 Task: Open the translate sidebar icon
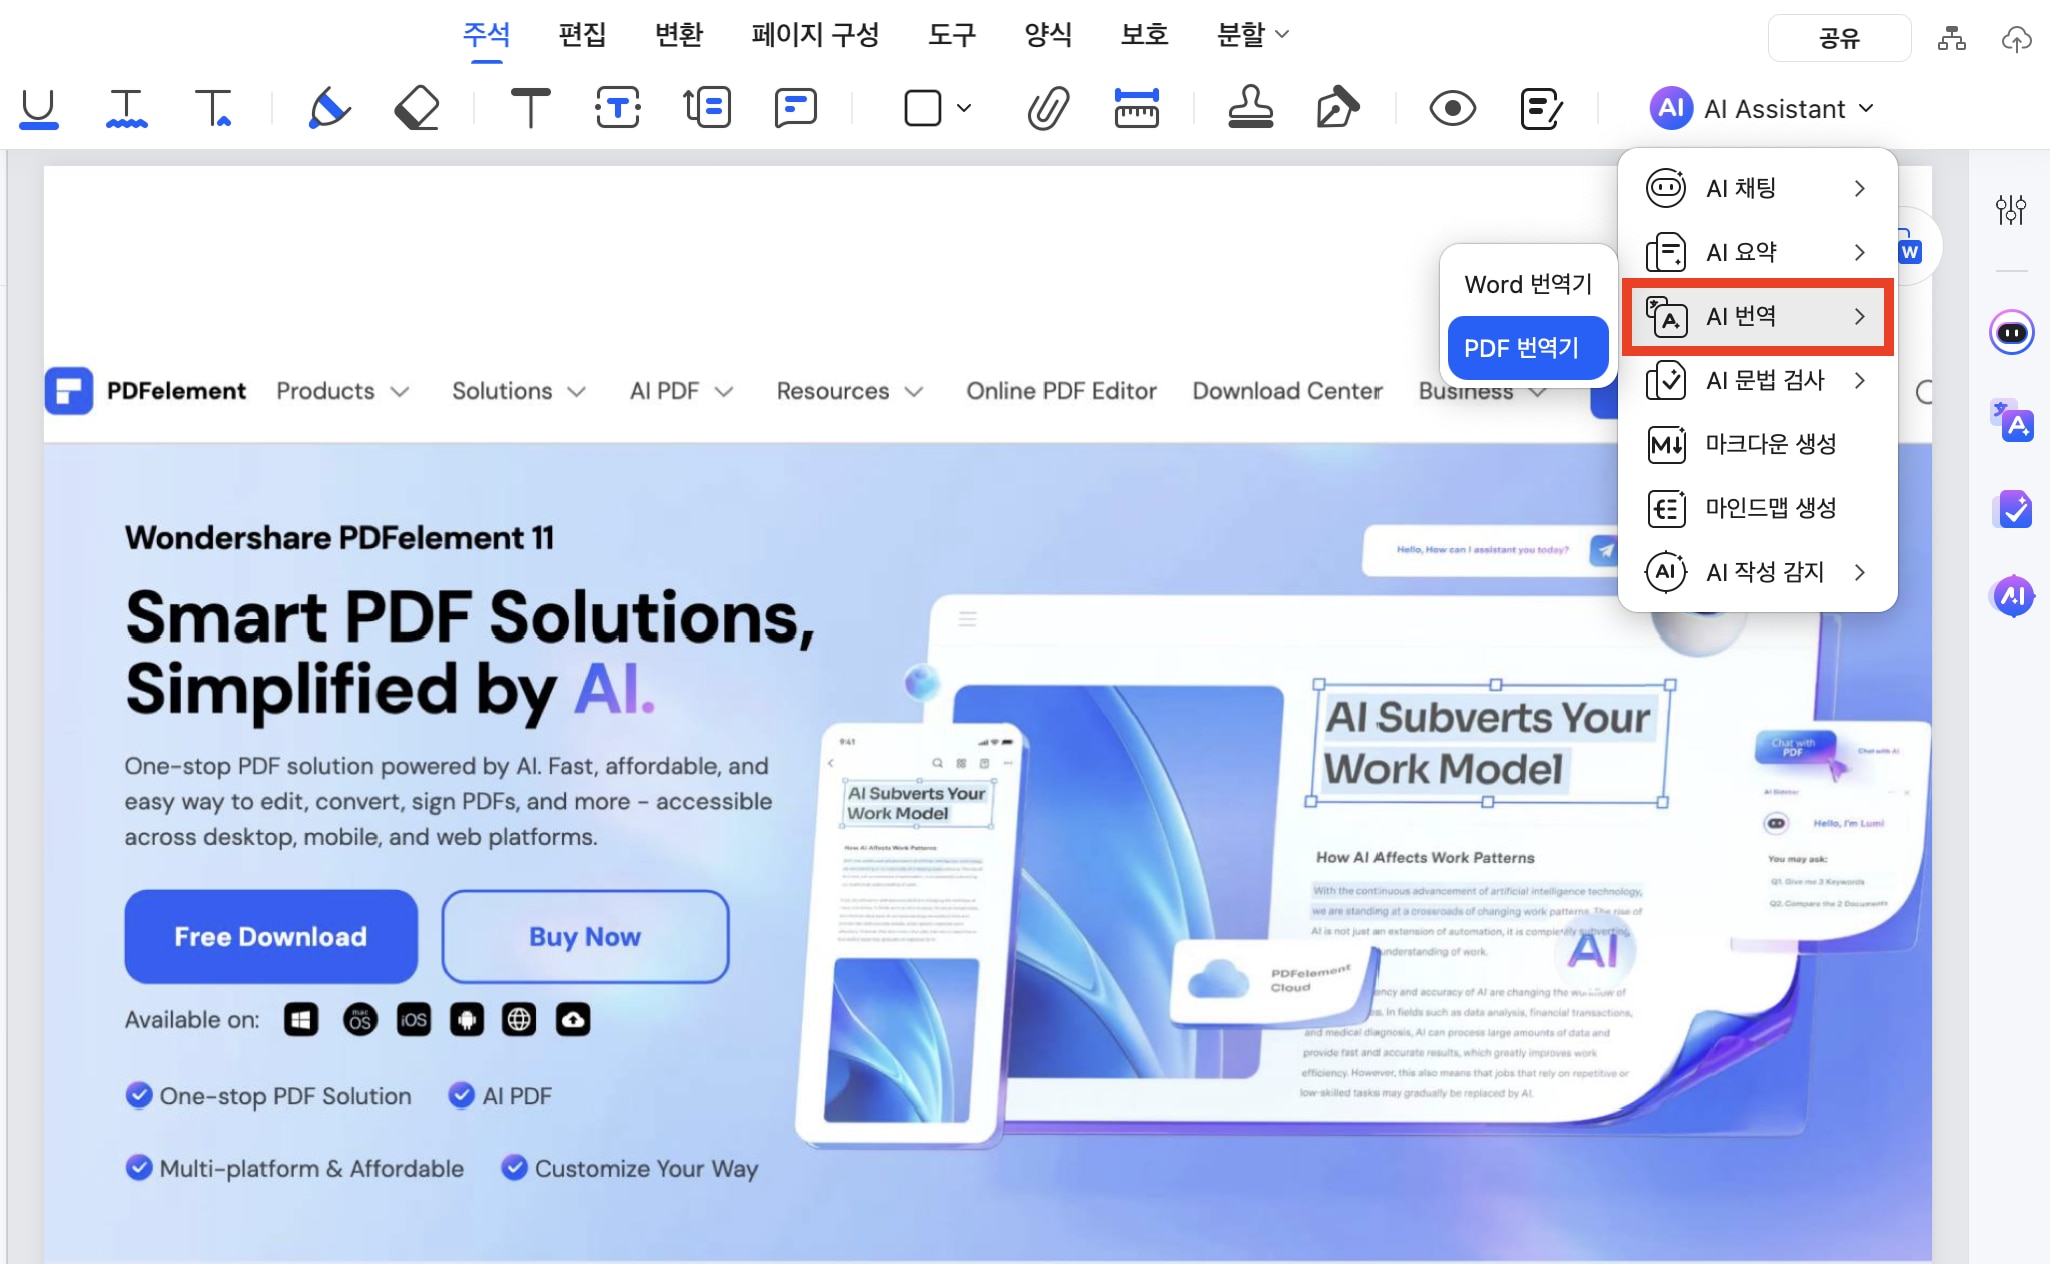pyautogui.click(x=2012, y=421)
